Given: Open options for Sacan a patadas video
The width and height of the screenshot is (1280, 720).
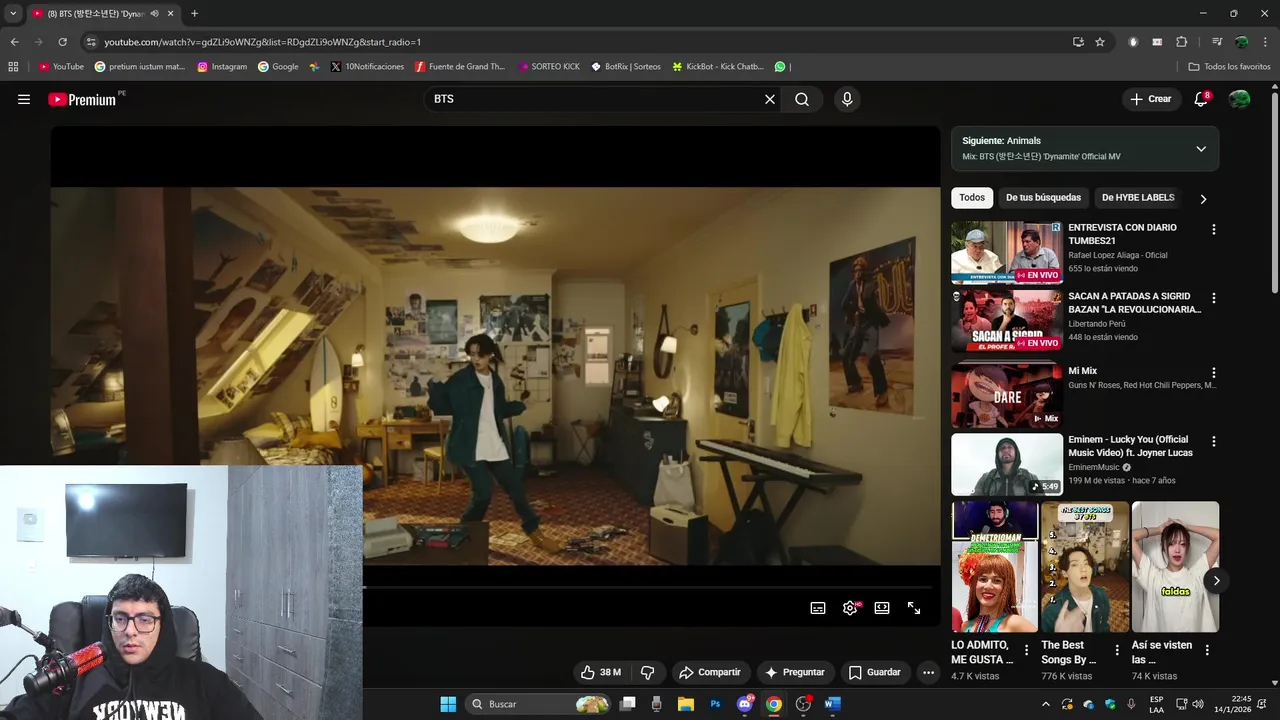Looking at the screenshot, I should tap(1214, 298).
